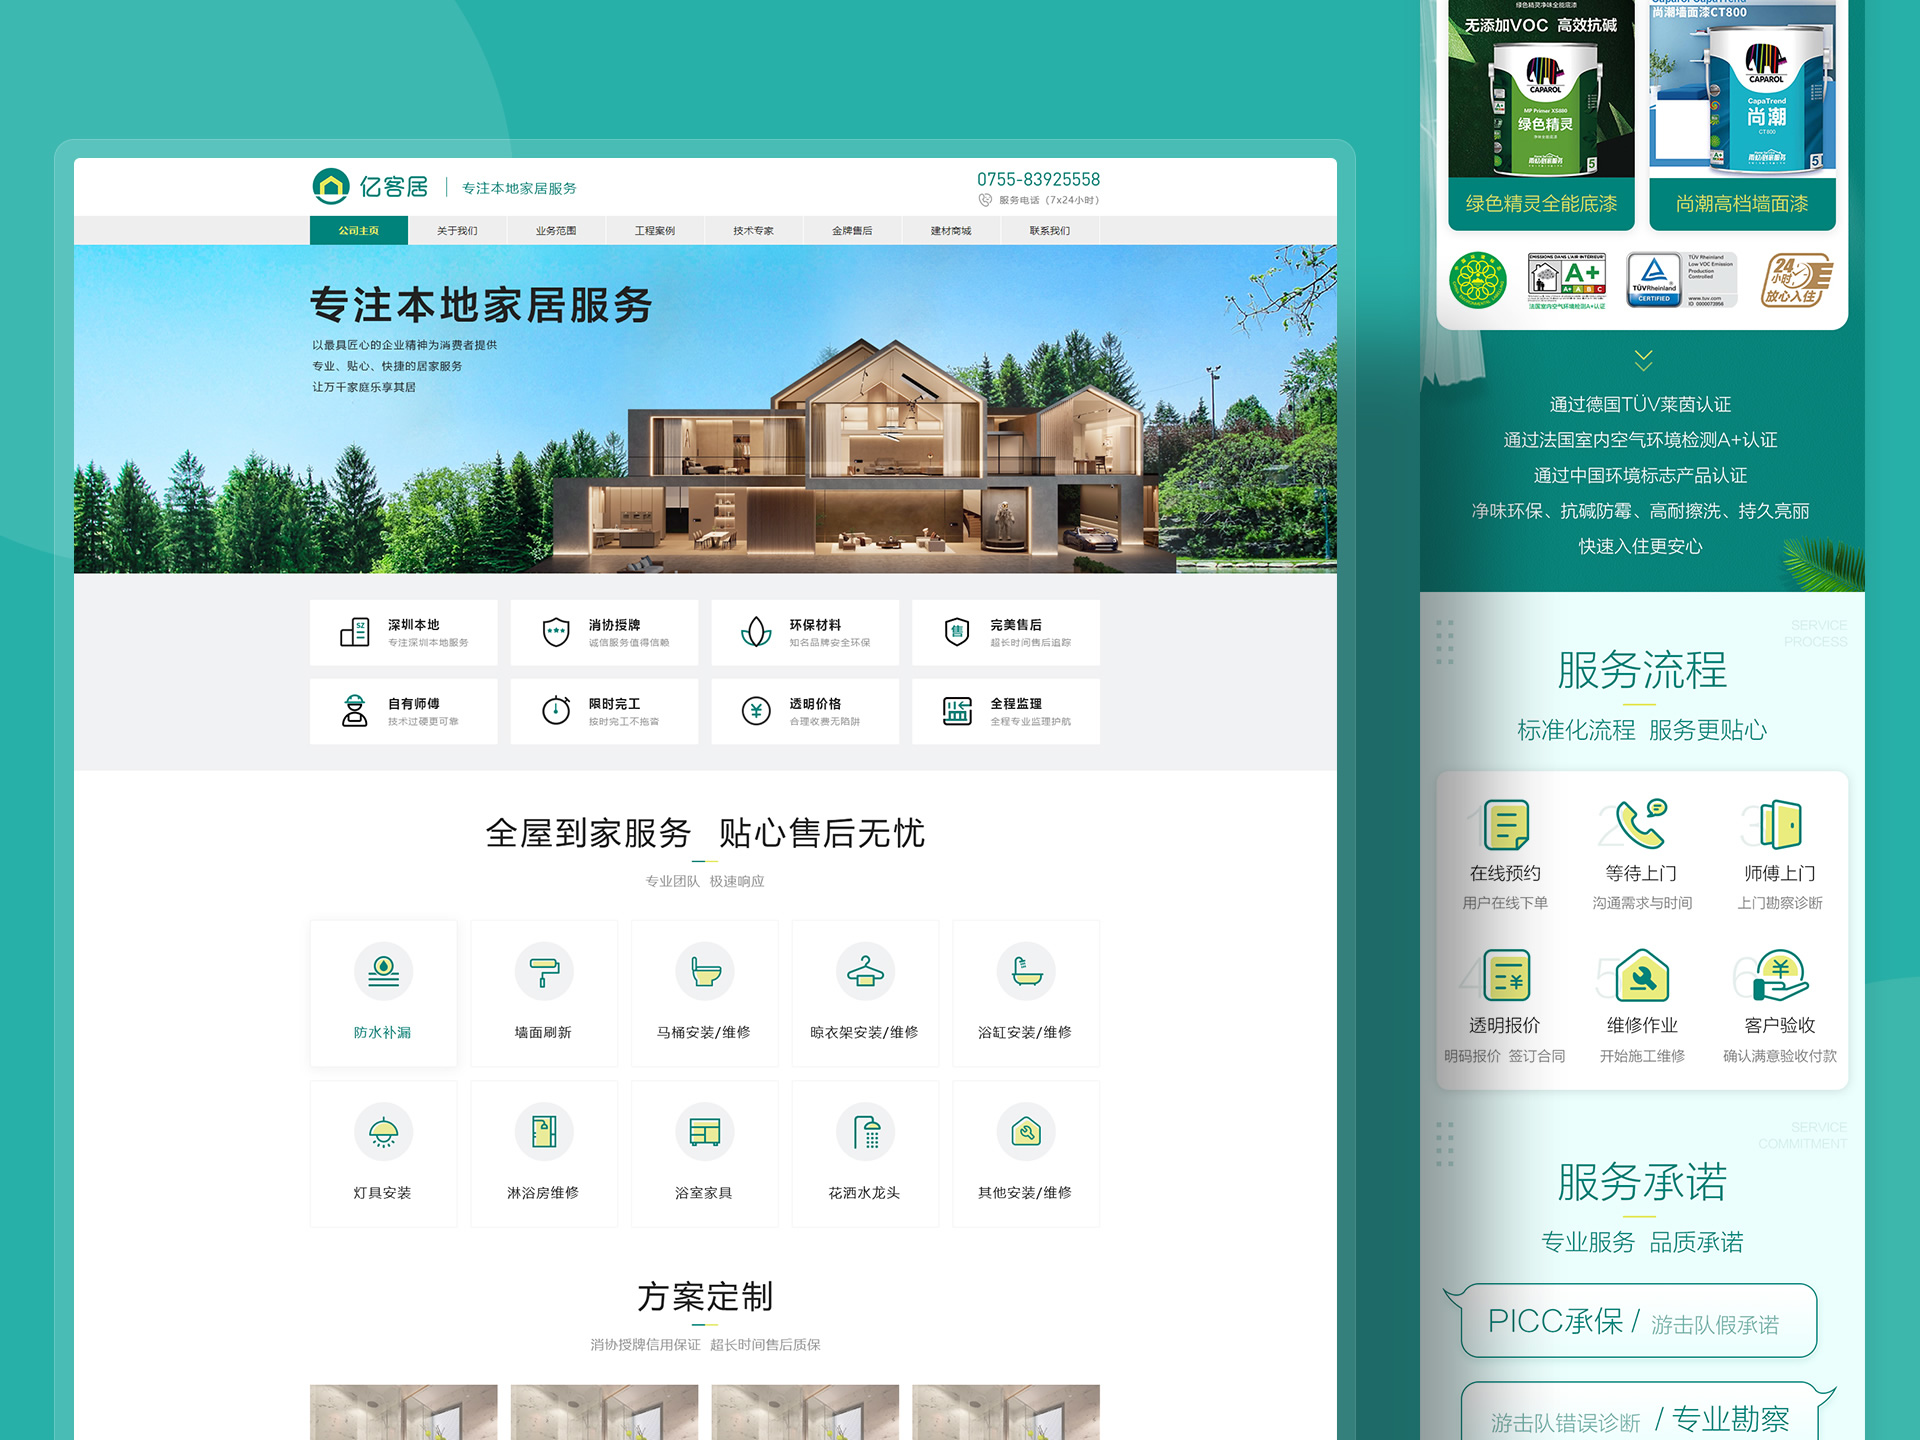The height and width of the screenshot is (1440, 1920).
Task: Open the 业务范围 navigation tab
Action: tap(556, 231)
